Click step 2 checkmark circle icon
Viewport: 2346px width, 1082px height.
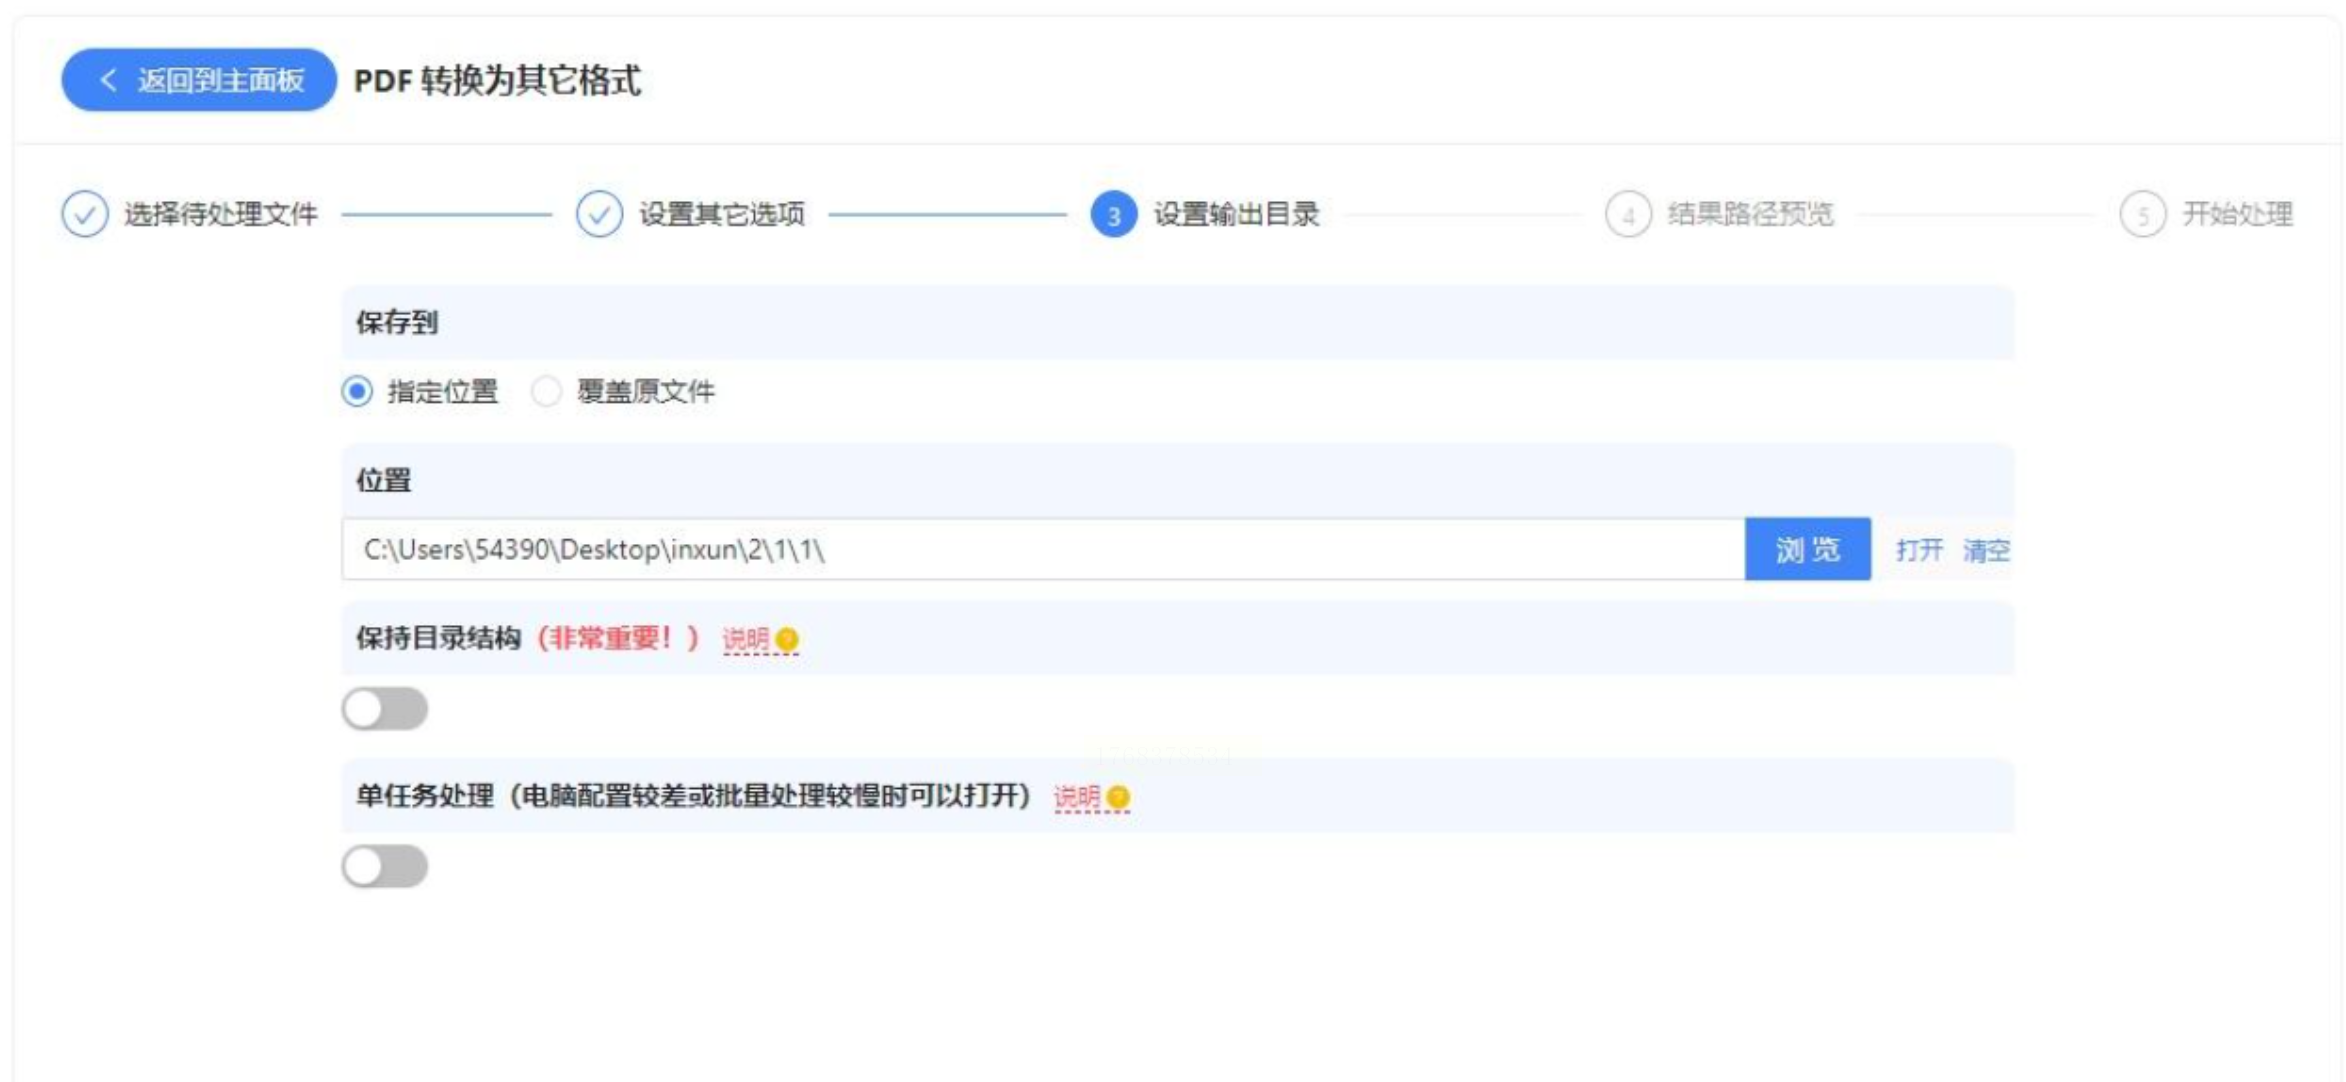(x=599, y=214)
